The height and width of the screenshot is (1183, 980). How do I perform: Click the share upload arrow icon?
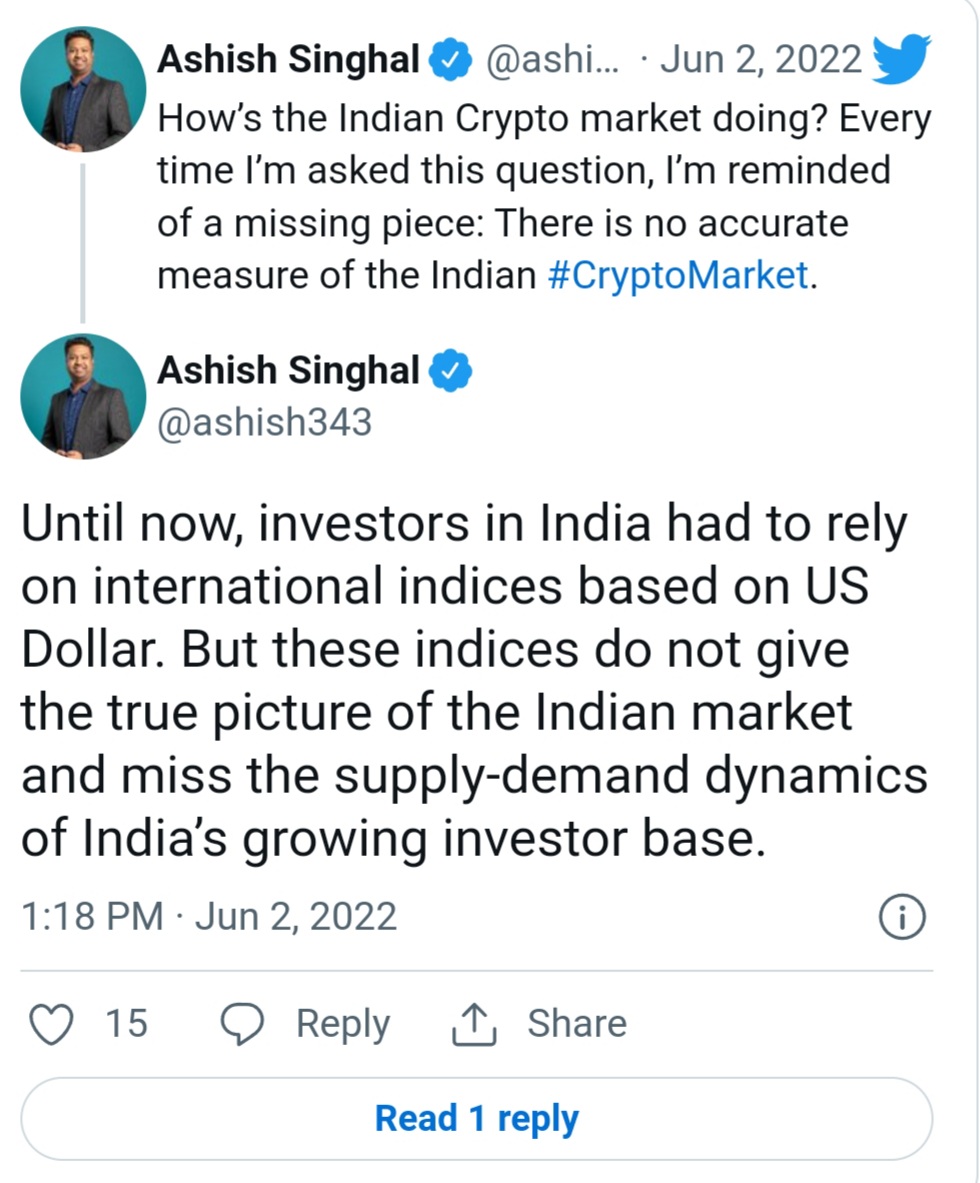(x=475, y=1024)
